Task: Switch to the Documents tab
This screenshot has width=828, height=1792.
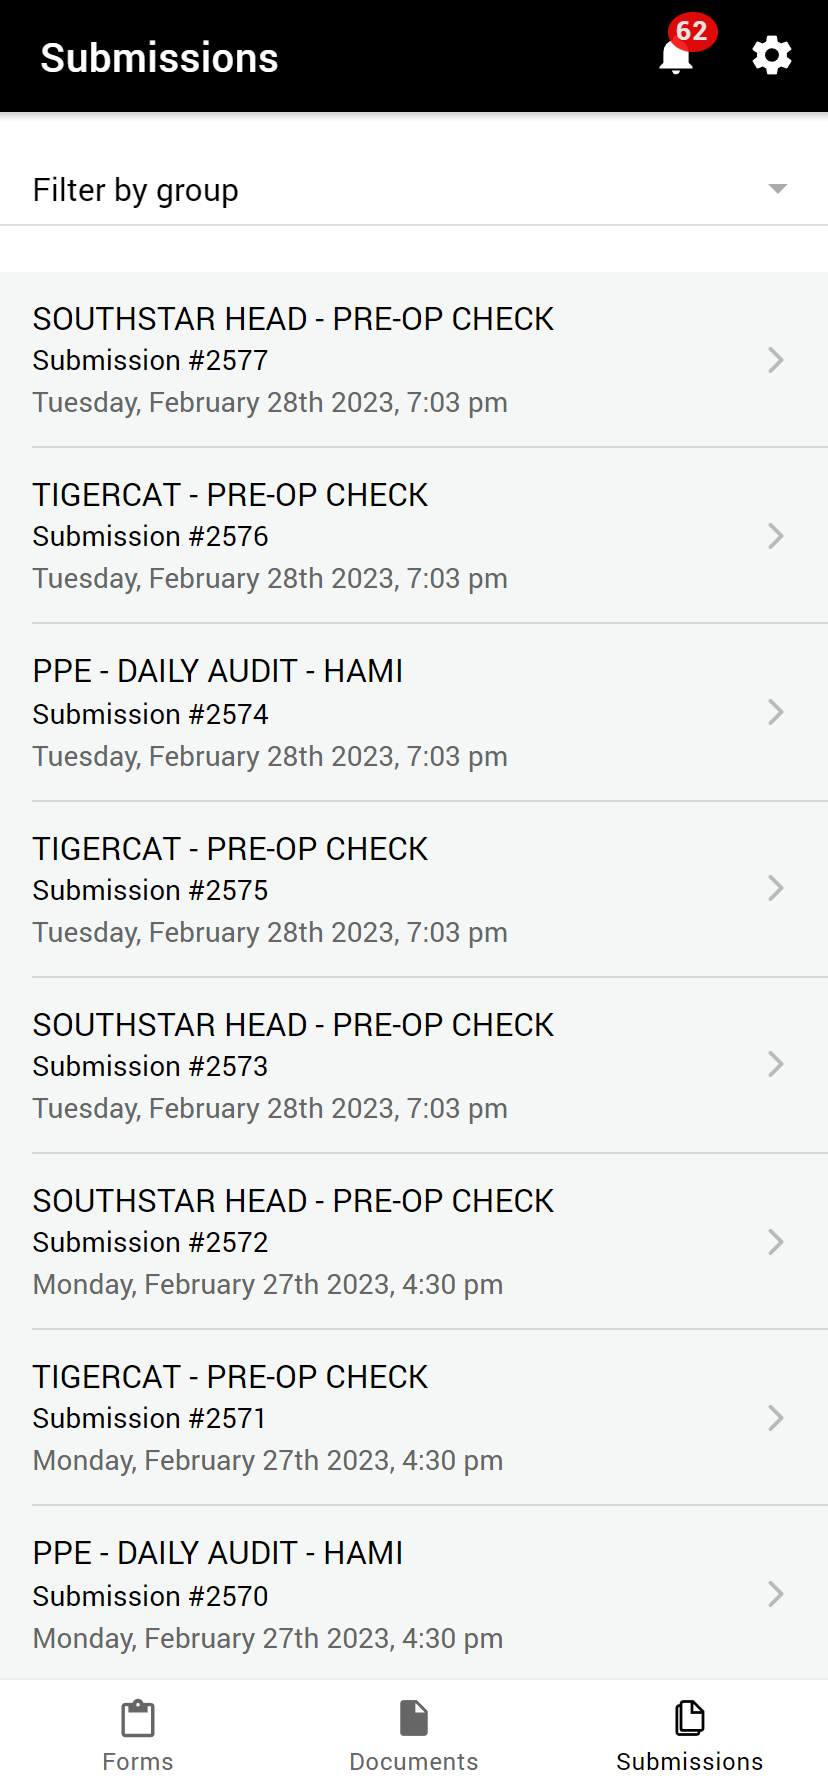Action: 414,1736
